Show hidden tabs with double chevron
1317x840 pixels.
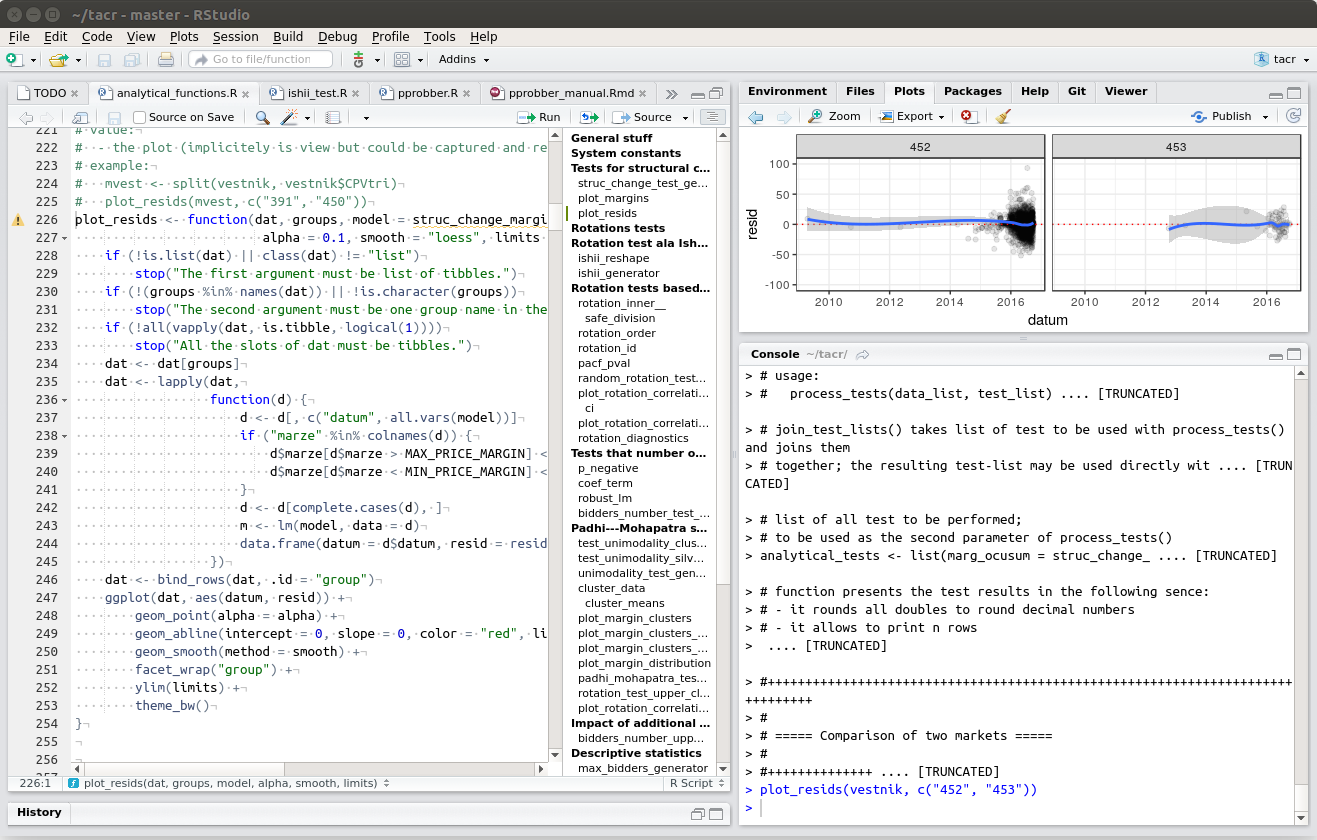(672, 93)
